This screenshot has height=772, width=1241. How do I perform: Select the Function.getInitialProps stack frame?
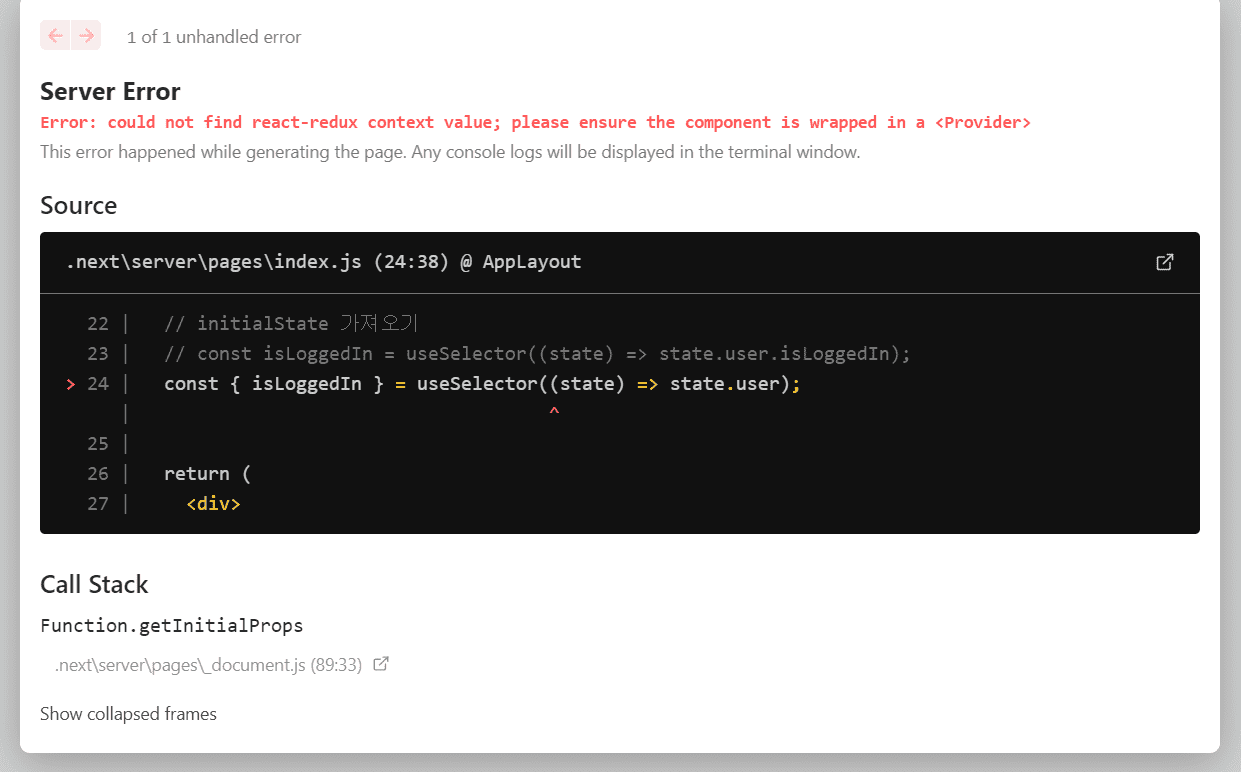[171, 626]
